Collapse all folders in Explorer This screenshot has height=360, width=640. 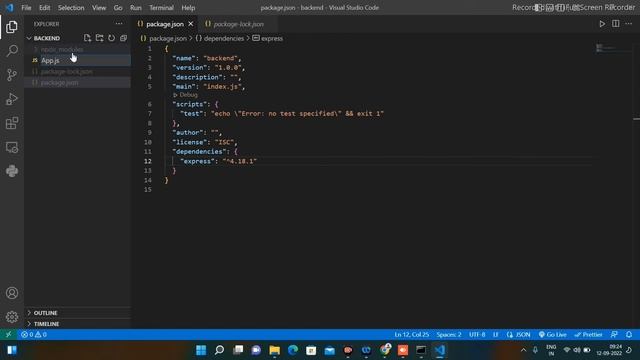[x=123, y=38]
